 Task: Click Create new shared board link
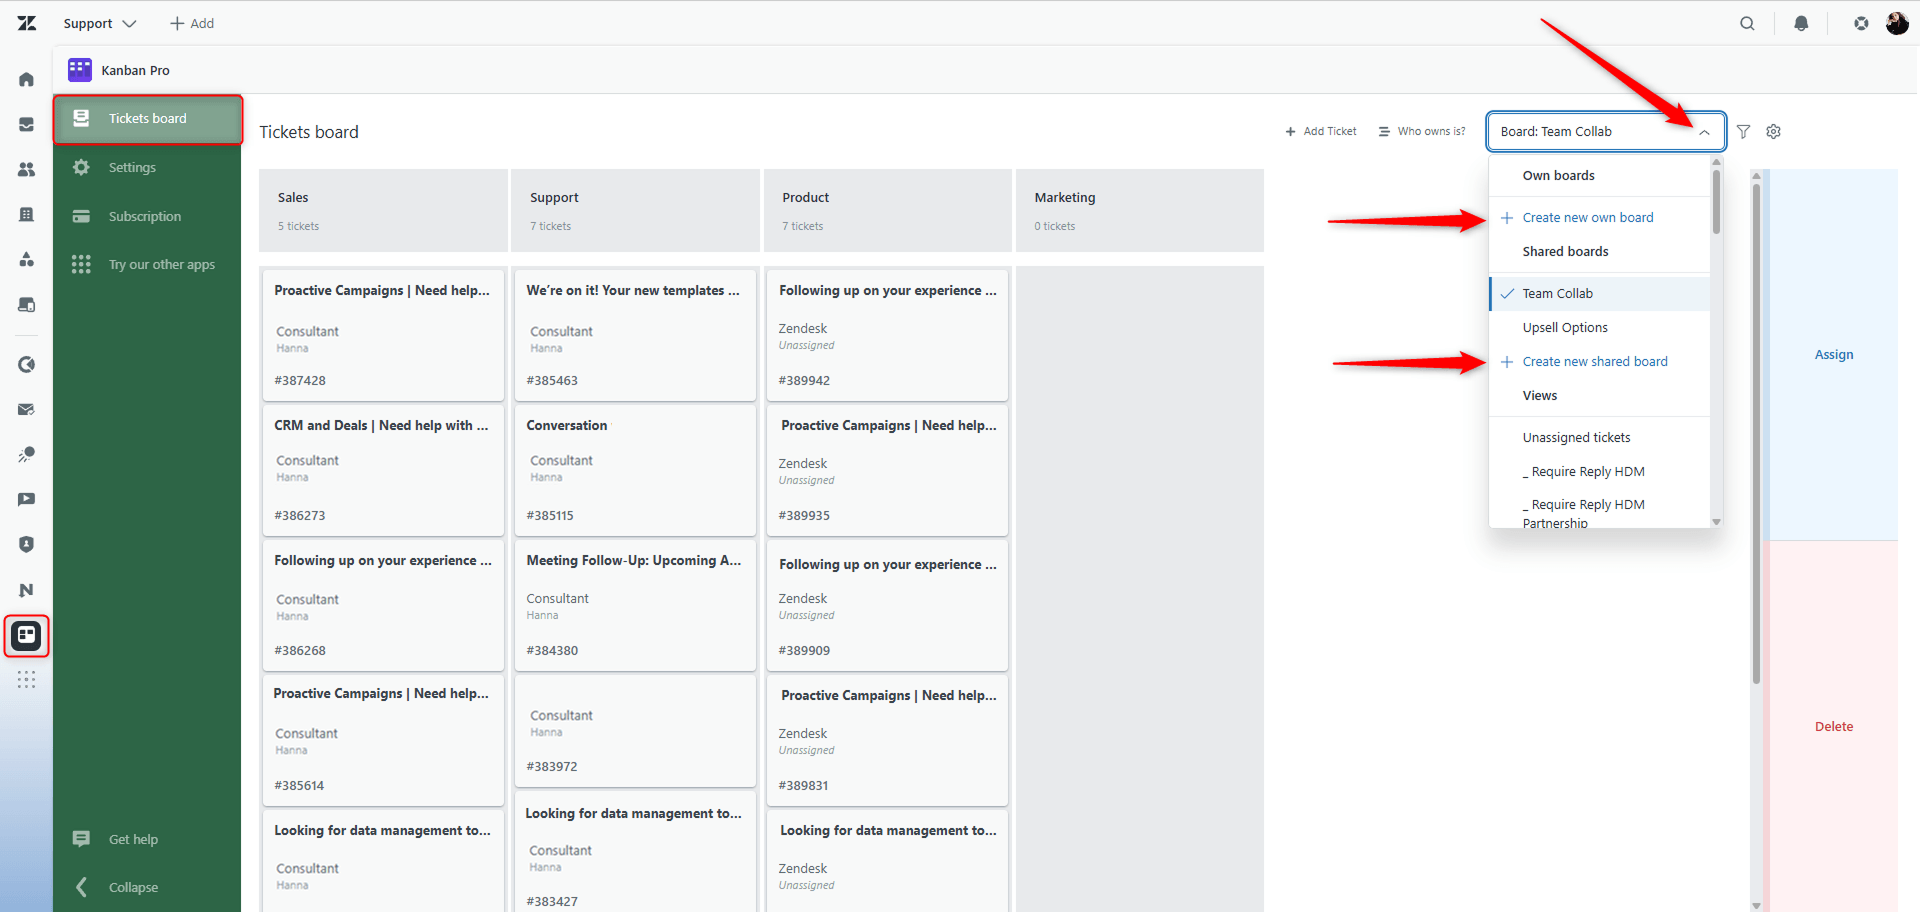click(1594, 361)
